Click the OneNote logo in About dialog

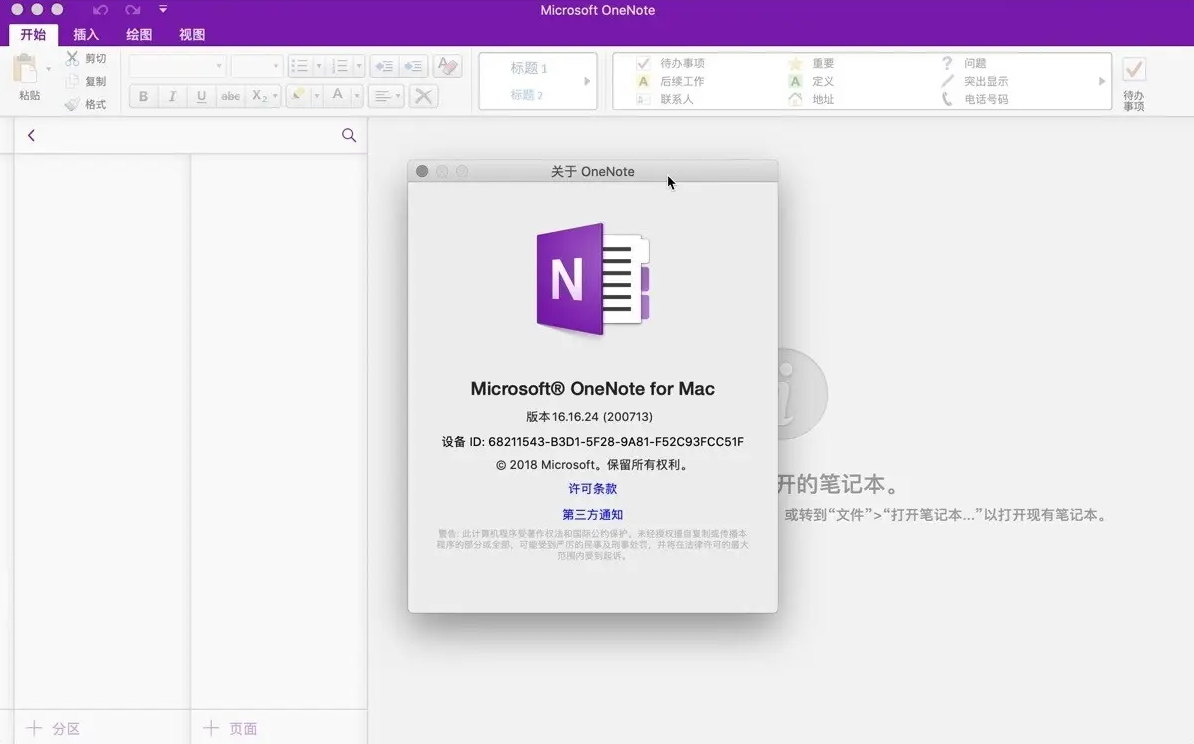point(593,278)
